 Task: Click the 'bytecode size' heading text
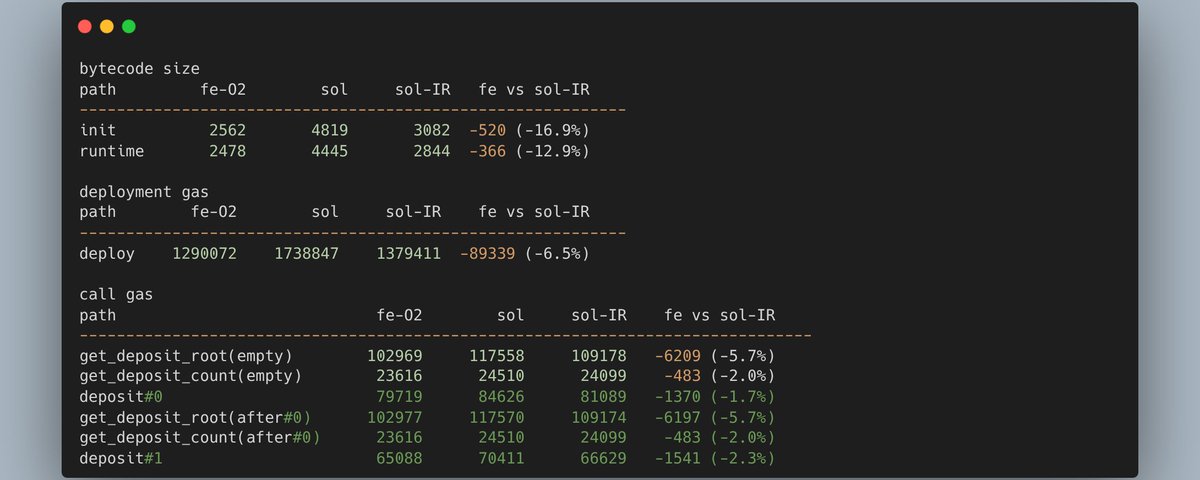tap(139, 69)
